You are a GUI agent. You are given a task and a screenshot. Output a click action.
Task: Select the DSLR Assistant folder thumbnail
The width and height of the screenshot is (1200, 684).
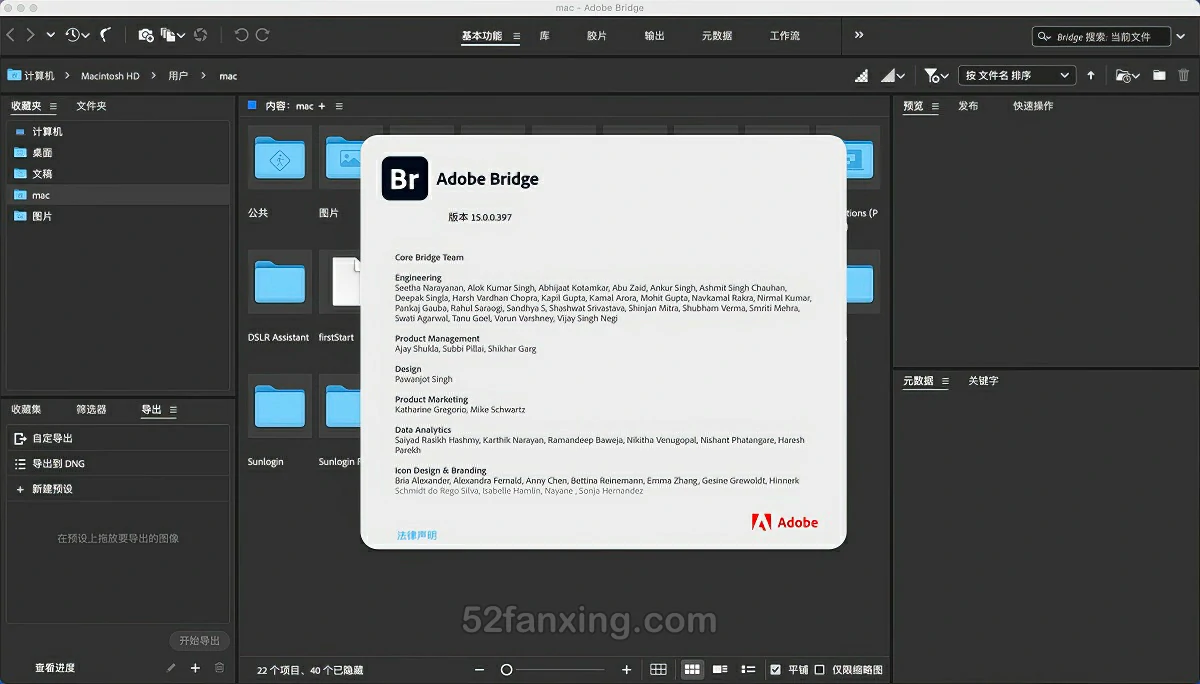pos(279,282)
